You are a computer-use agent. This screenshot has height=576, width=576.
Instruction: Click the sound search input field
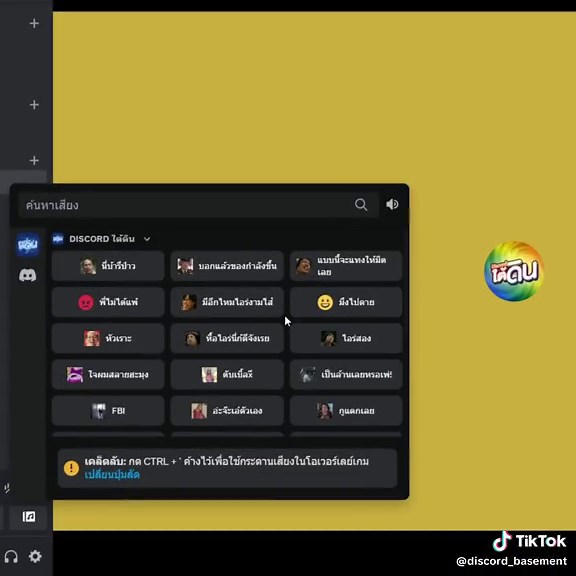click(198, 205)
